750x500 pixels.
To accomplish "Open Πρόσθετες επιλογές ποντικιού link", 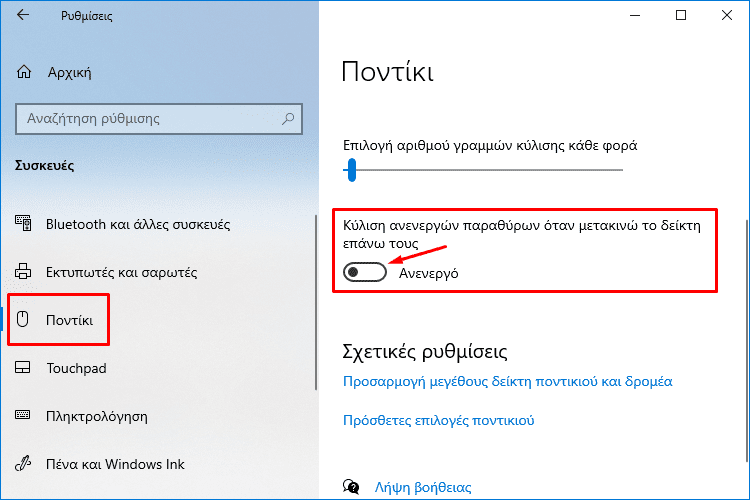I will tap(439, 420).
